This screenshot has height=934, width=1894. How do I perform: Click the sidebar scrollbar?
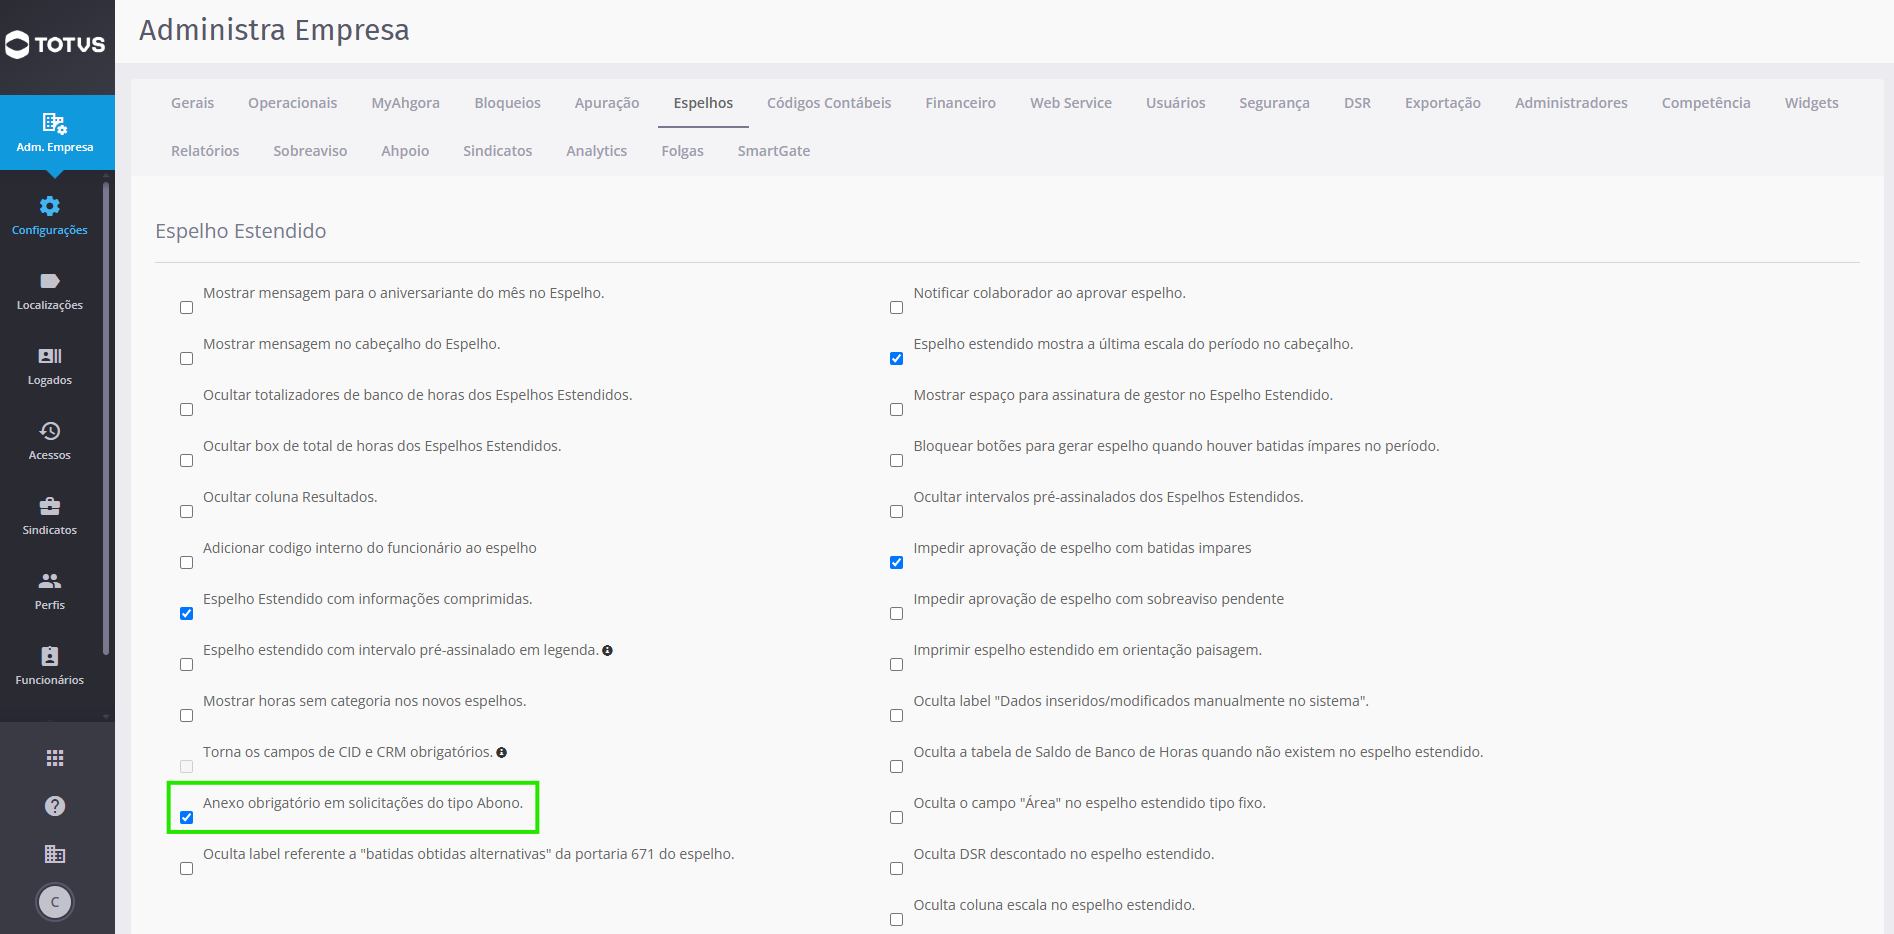(106, 420)
